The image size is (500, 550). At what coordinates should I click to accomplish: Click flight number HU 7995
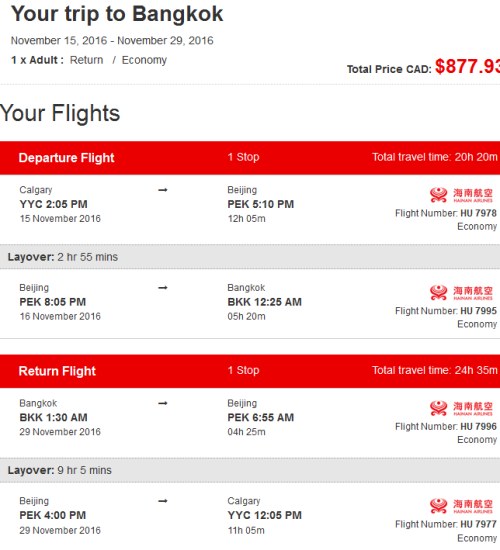click(478, 311)
